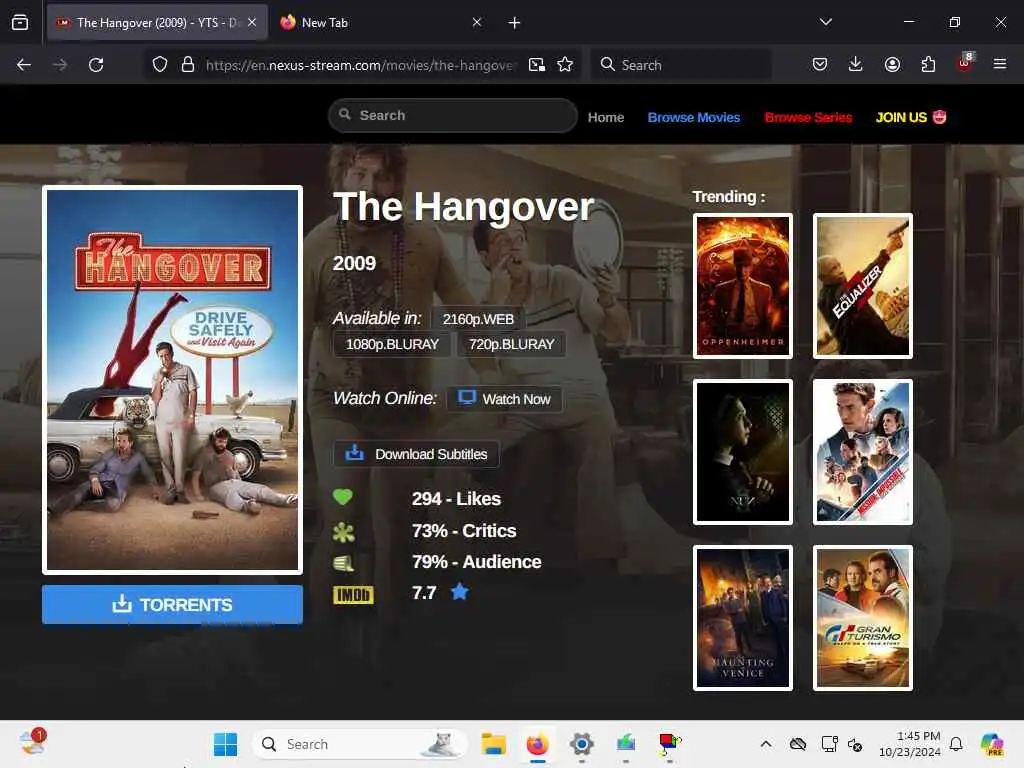Open the IMDb logo link
The width and height of the screenshot is (1024, 768).
pos(353,594)
